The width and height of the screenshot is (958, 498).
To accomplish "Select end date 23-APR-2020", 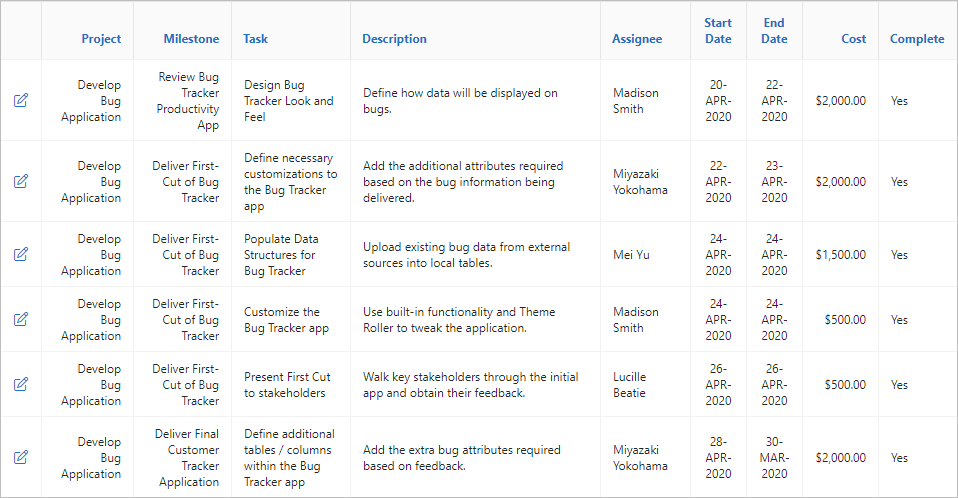I will [x=774, y=181].
